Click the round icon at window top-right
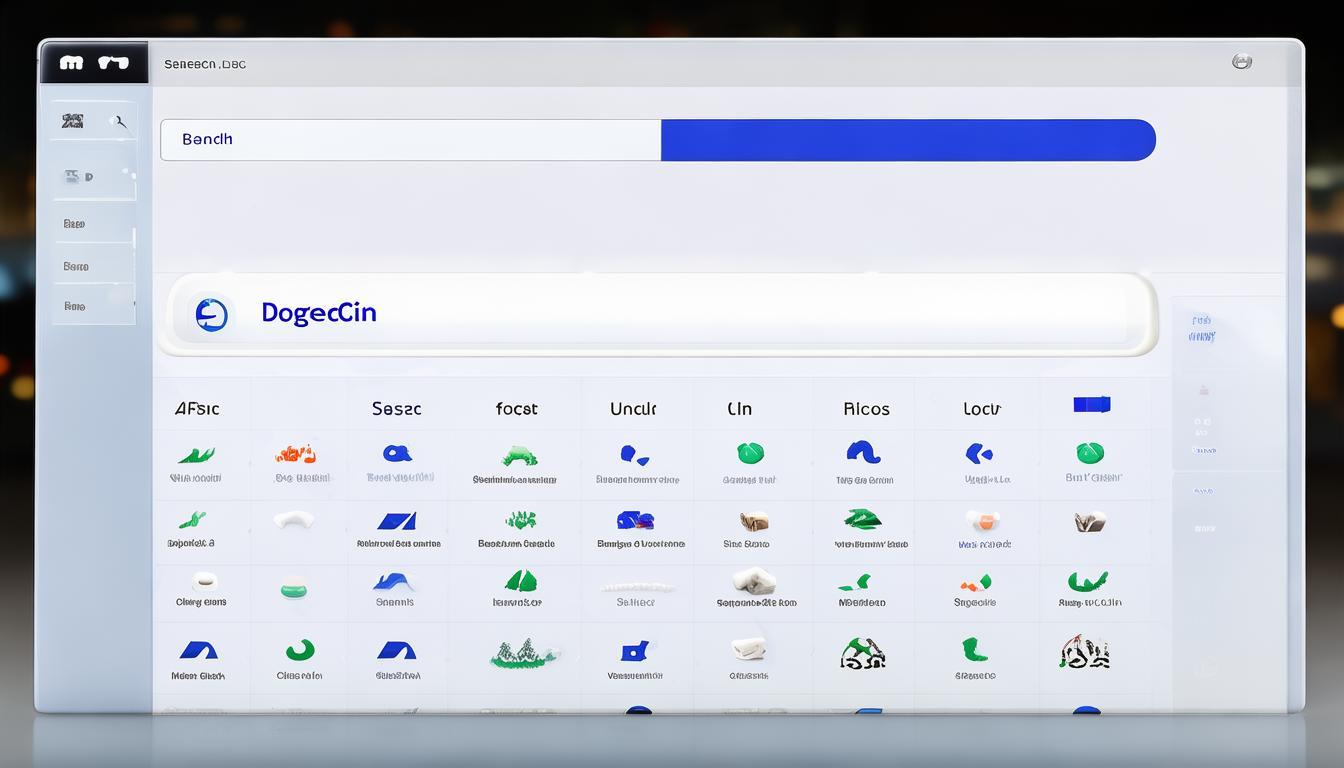Image resolution: width=1344 pixels, height=768 pixels. [1242, 62]
